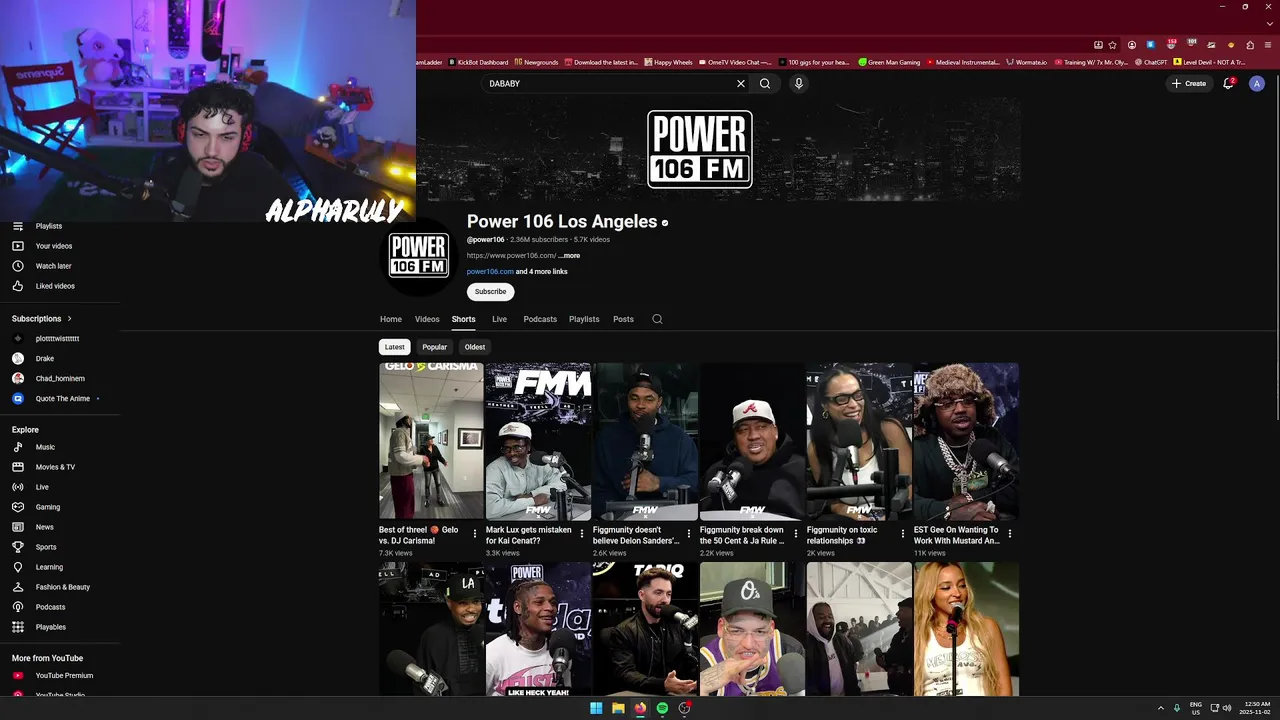The image size is (1280, 720).
Task: Open the account avatar menu
Action: click(x=1257, y=84)
